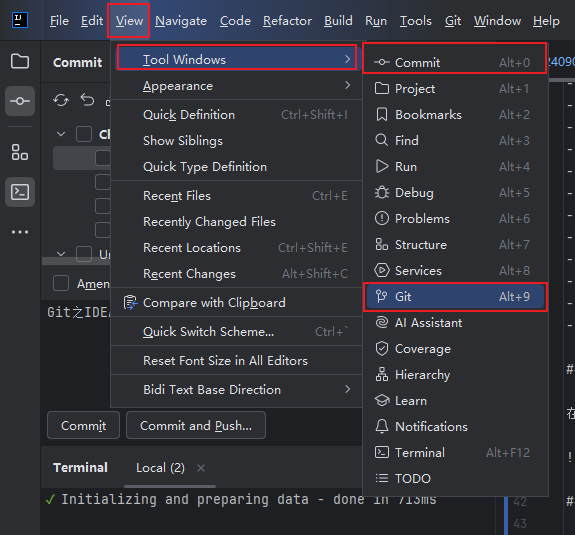Enable the Amend checkbox
Screen dimensions: 575x535
coord(61,283)
